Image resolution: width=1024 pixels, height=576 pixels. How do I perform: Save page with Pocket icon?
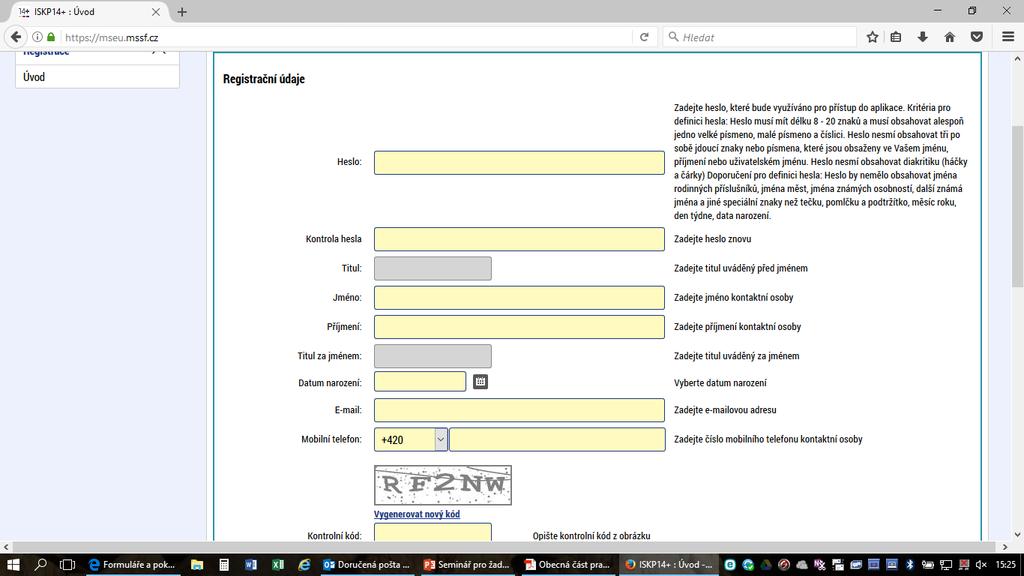[976, 37]
